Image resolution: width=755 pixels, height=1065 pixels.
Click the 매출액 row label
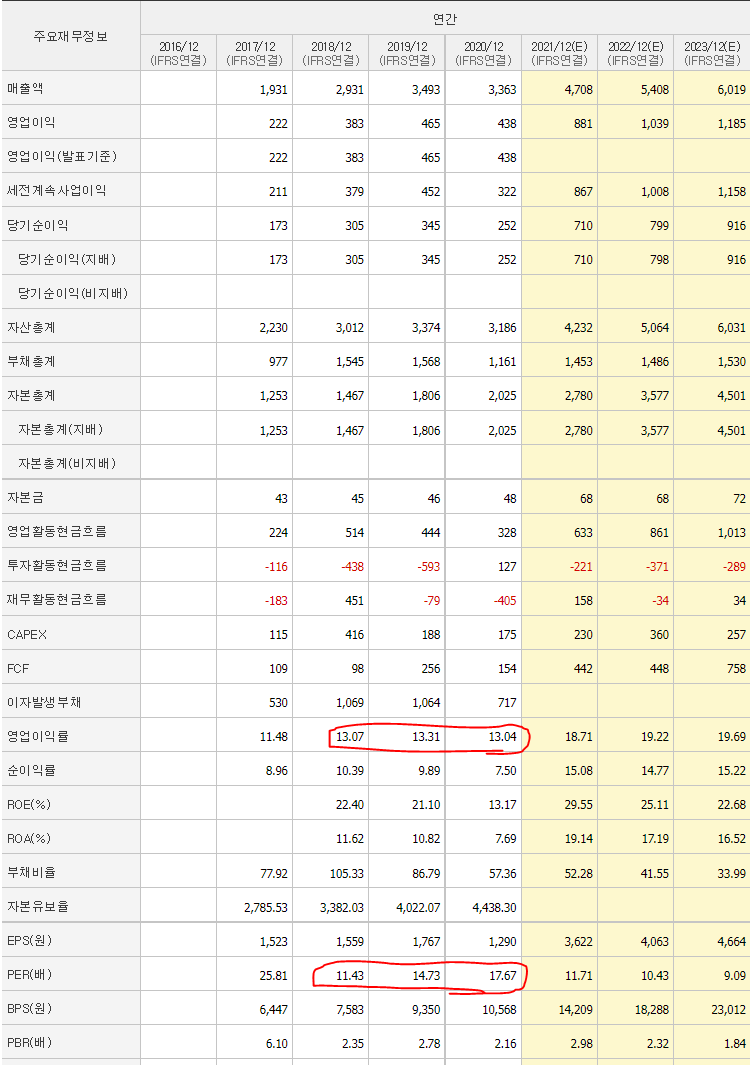(x=25, y=88)
